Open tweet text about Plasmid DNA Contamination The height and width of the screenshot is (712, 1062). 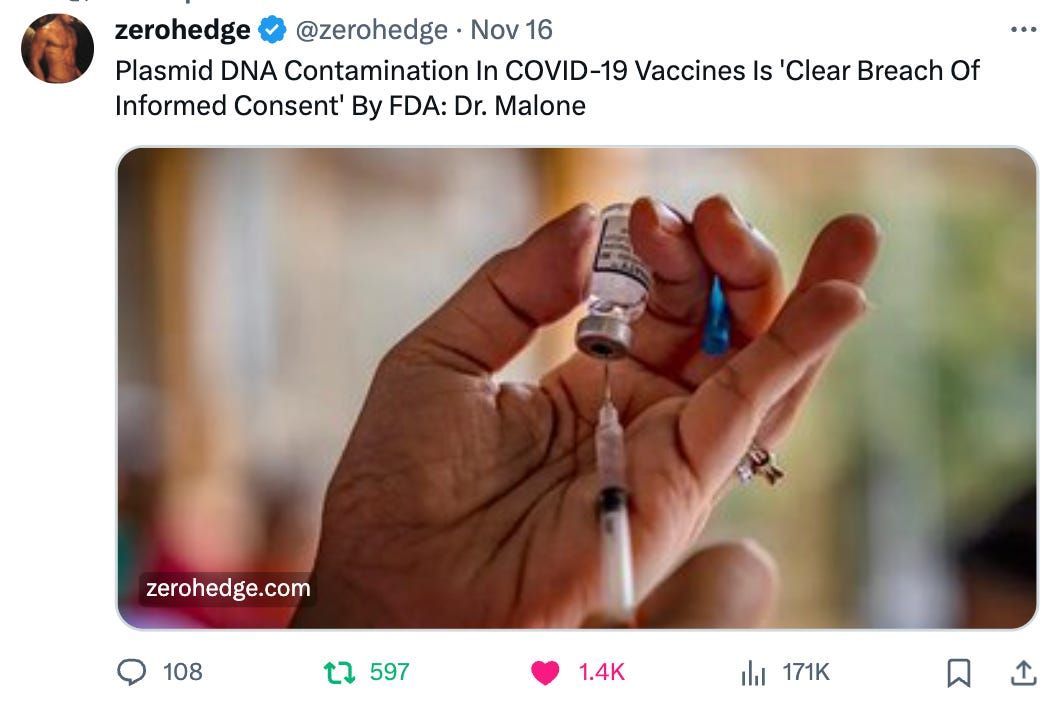pos(547,88)
